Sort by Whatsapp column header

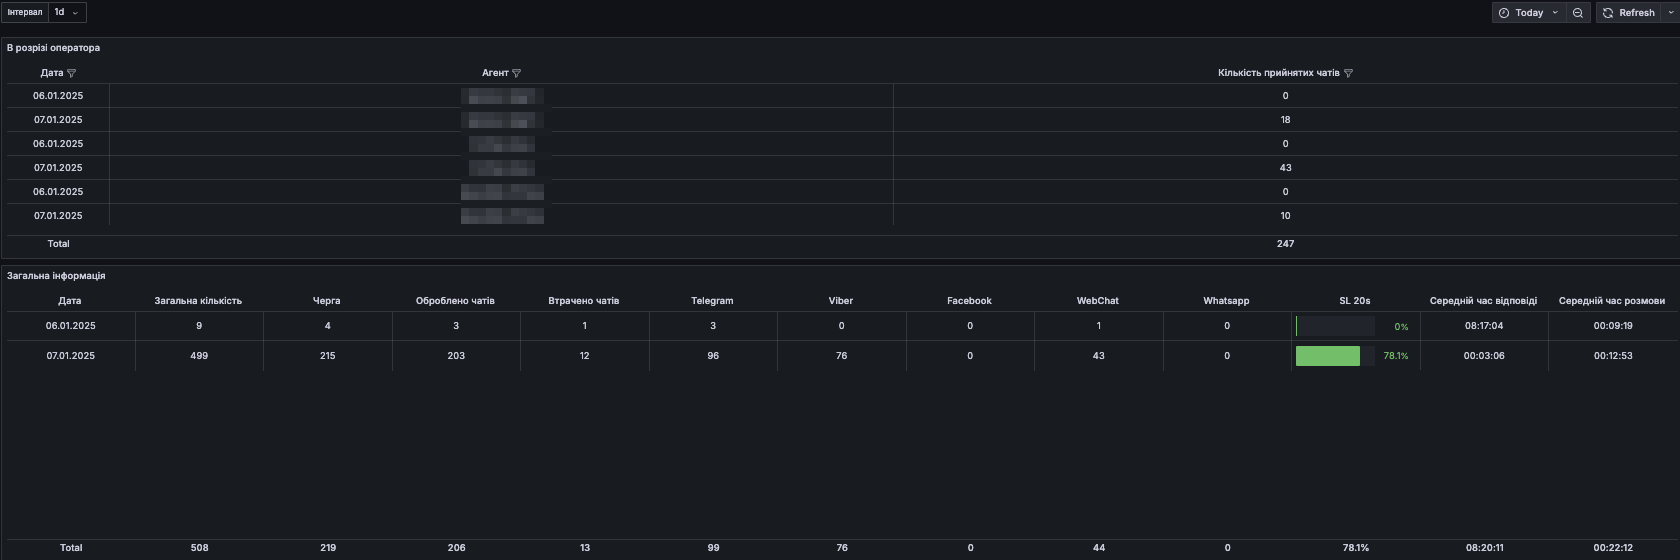[x=1226, y=301]
